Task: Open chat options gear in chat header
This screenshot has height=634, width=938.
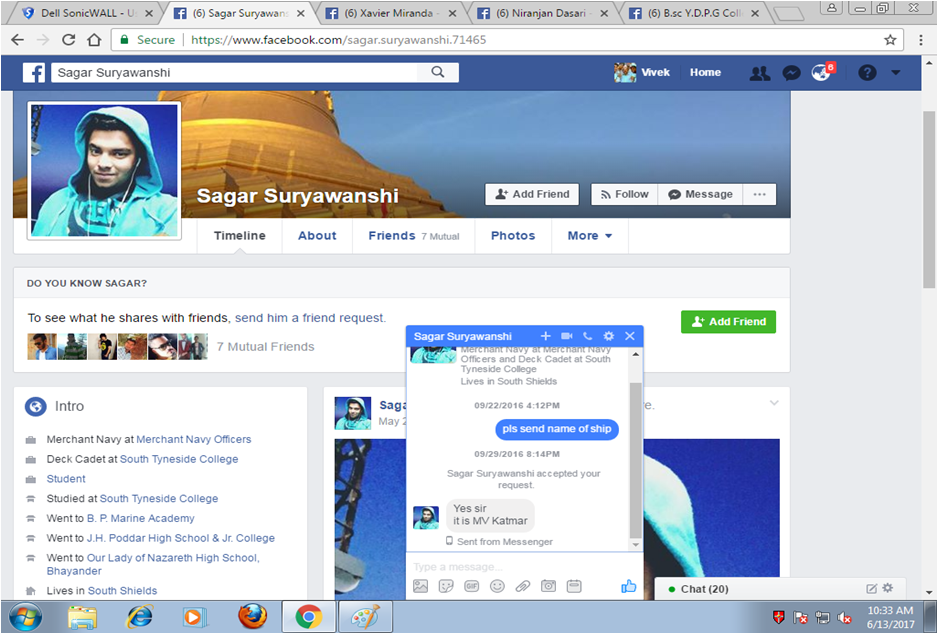Action: [x=608, y=336]
